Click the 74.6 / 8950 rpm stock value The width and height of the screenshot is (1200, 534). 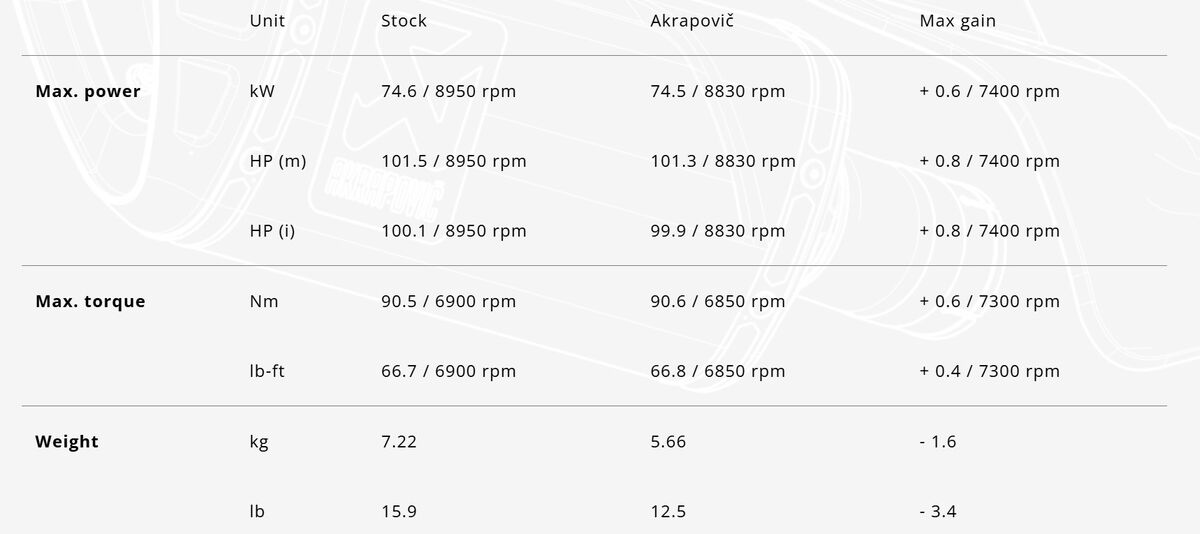(x=448, y=92)
